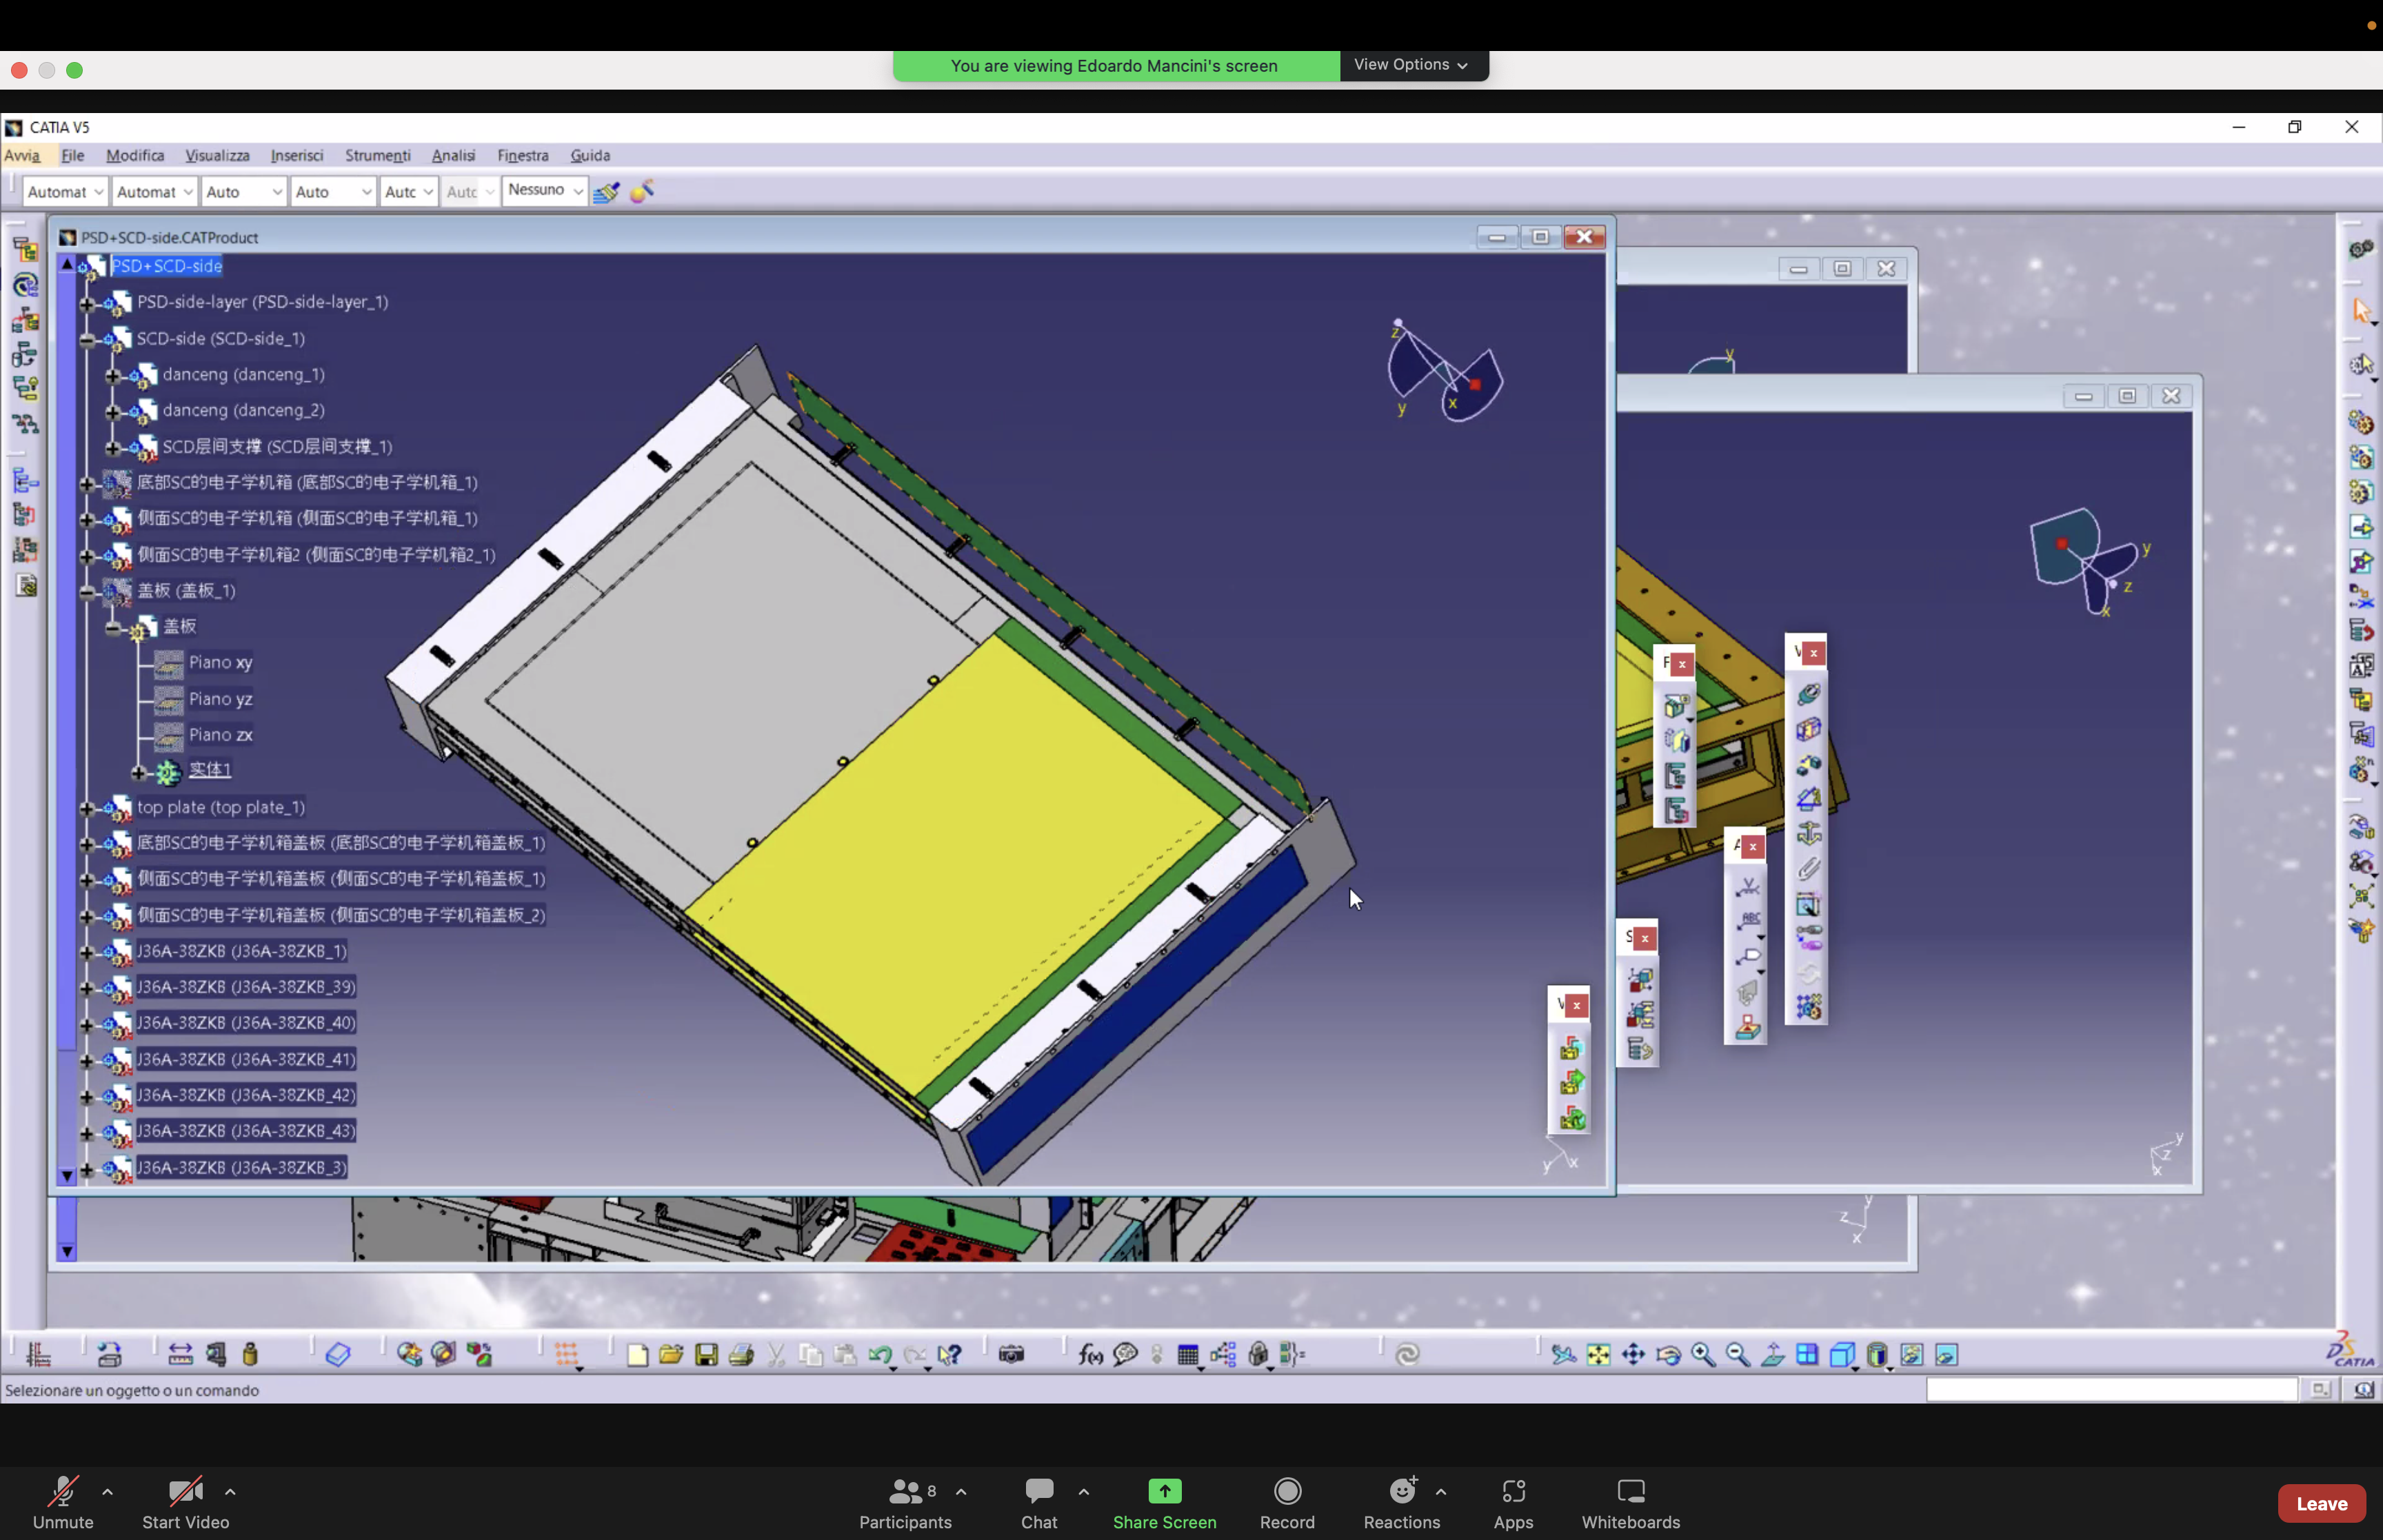Open the Open-file folder icon

pos(671,1355)
